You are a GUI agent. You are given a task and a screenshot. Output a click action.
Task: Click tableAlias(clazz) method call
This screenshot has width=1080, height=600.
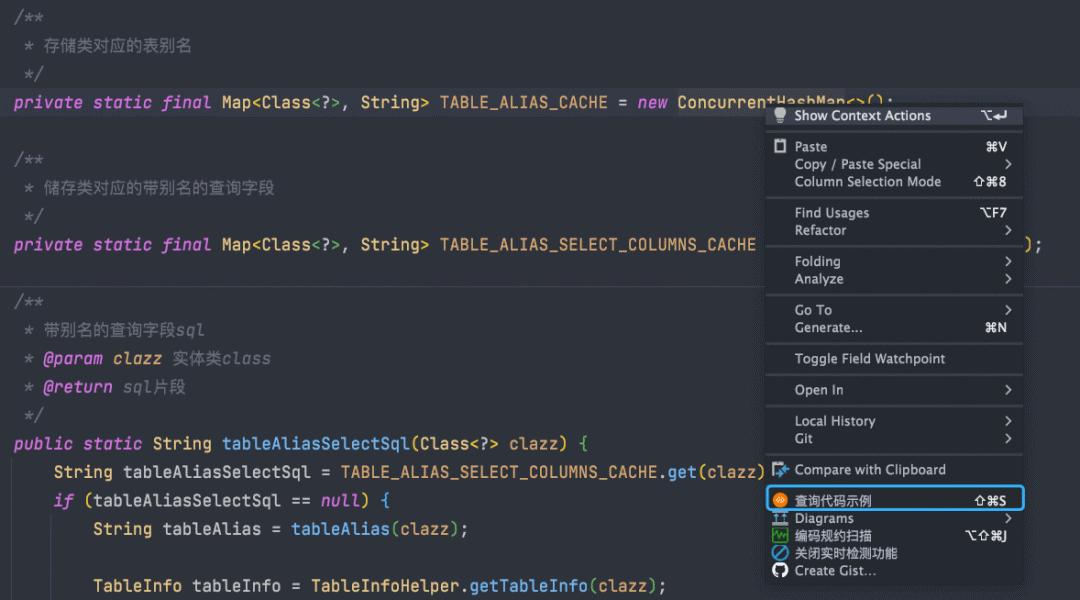[375, 529]
